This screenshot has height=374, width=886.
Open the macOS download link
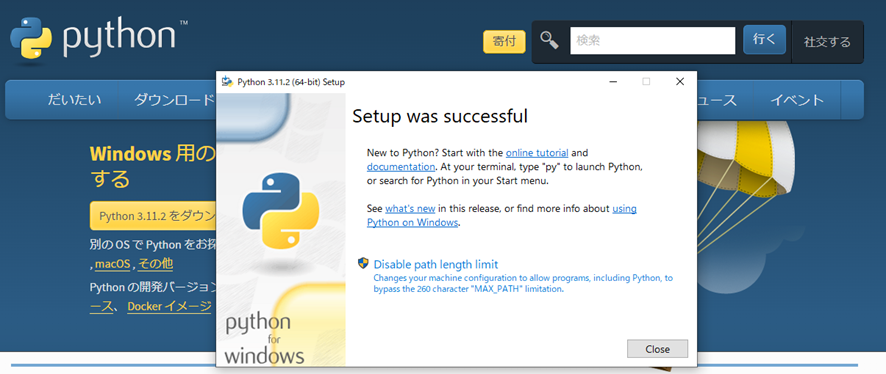(112, 264)
